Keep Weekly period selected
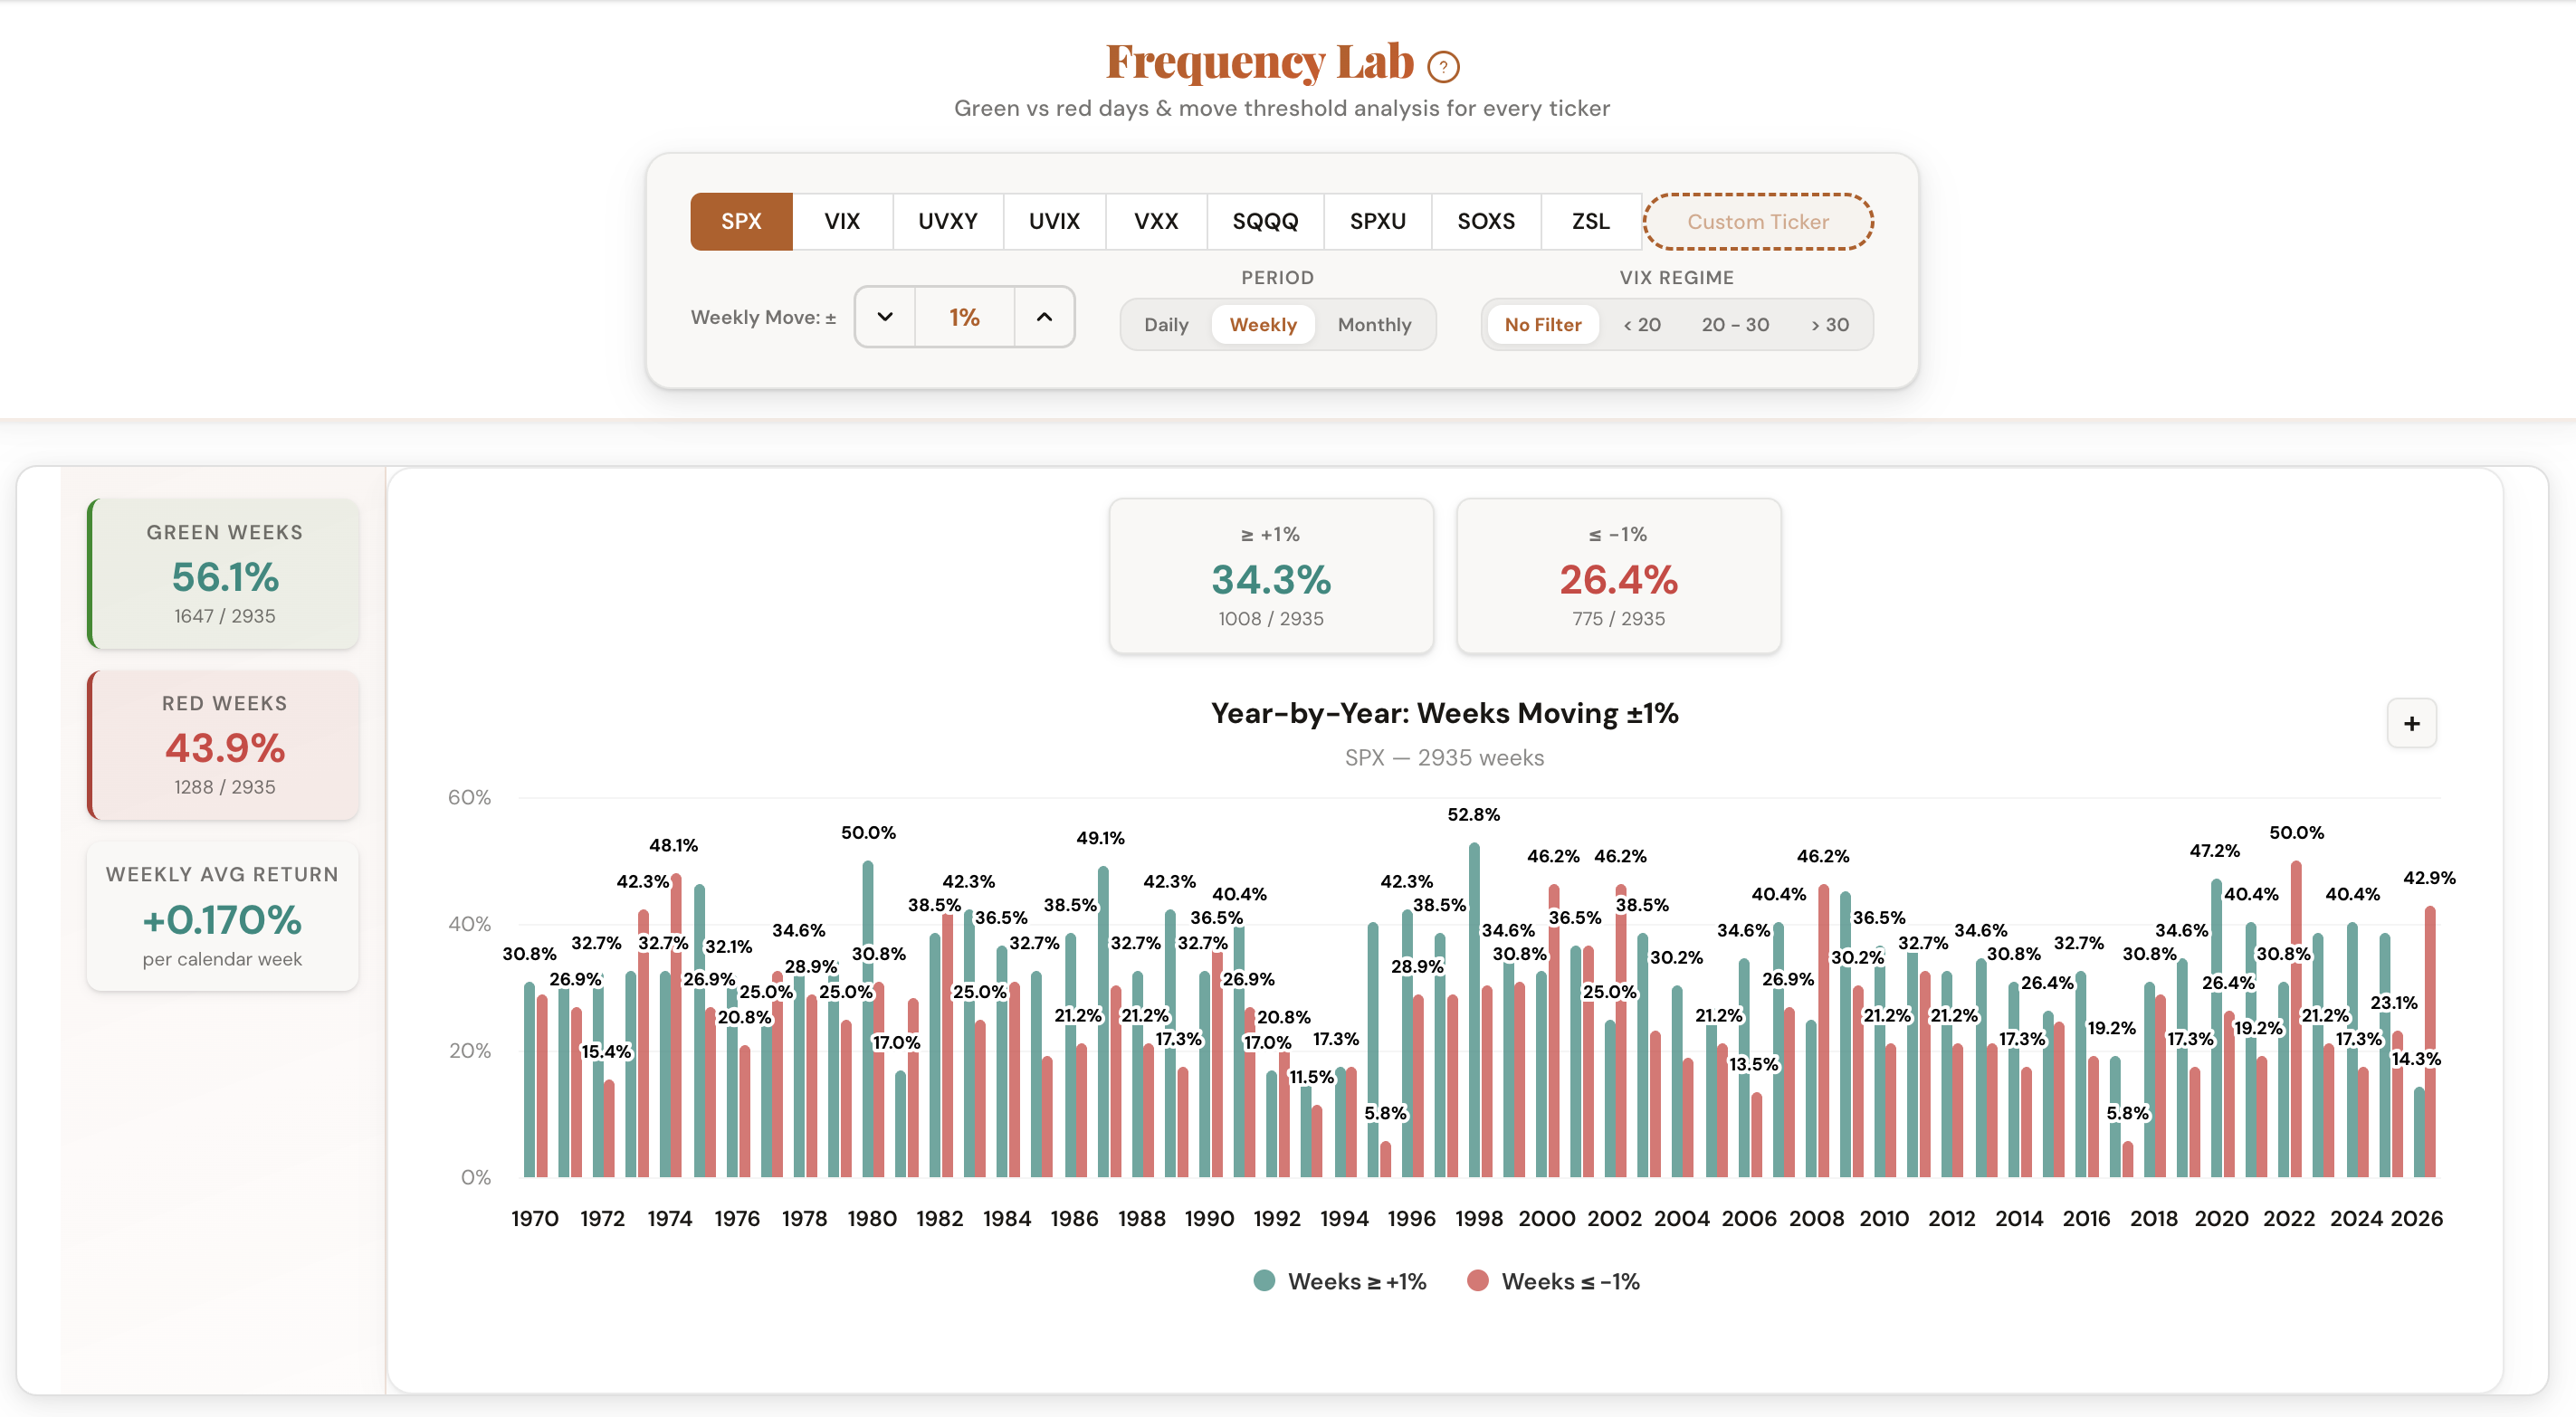This screenshot has width=2576, height=1417. (x=1263, y=324)
